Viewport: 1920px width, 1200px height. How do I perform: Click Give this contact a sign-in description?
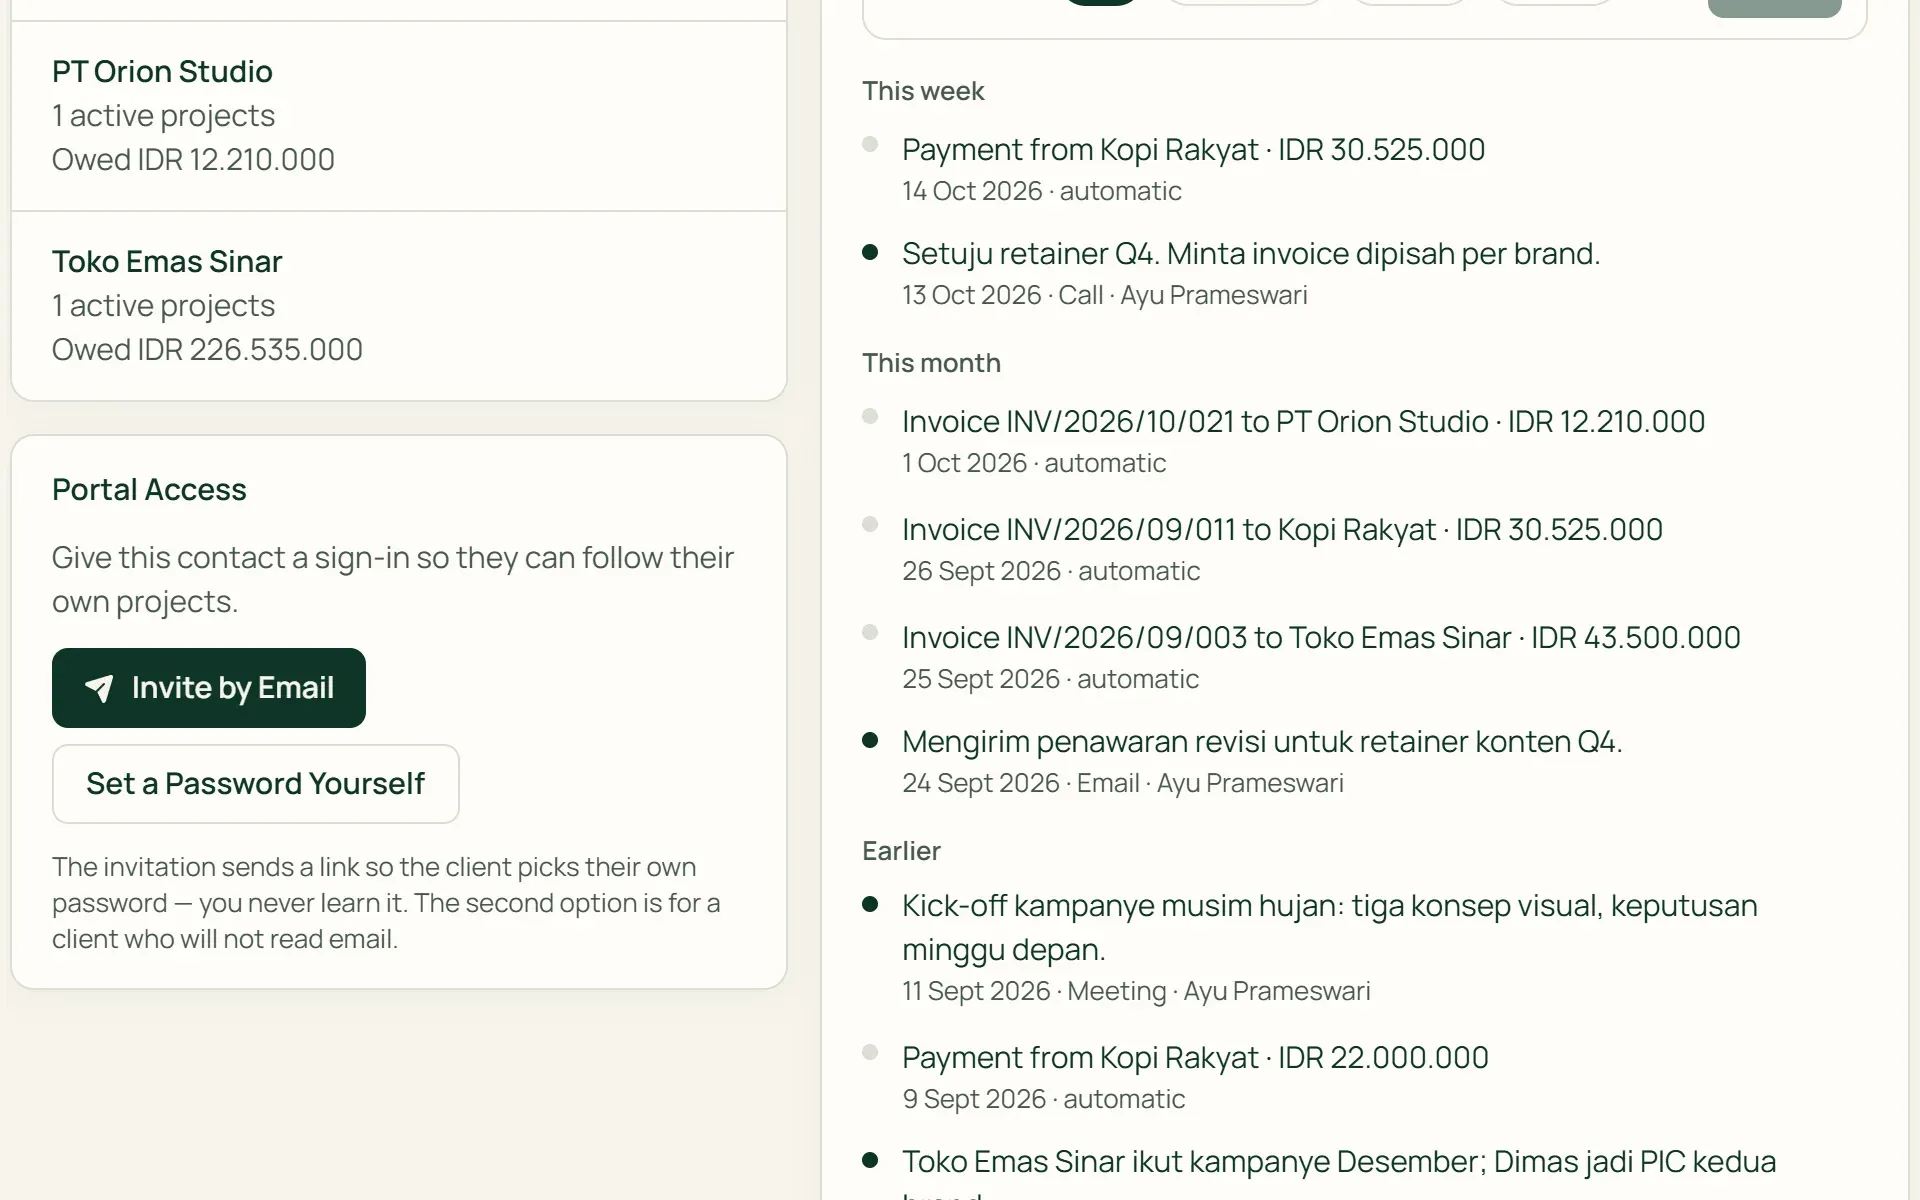tap(393, 580)
